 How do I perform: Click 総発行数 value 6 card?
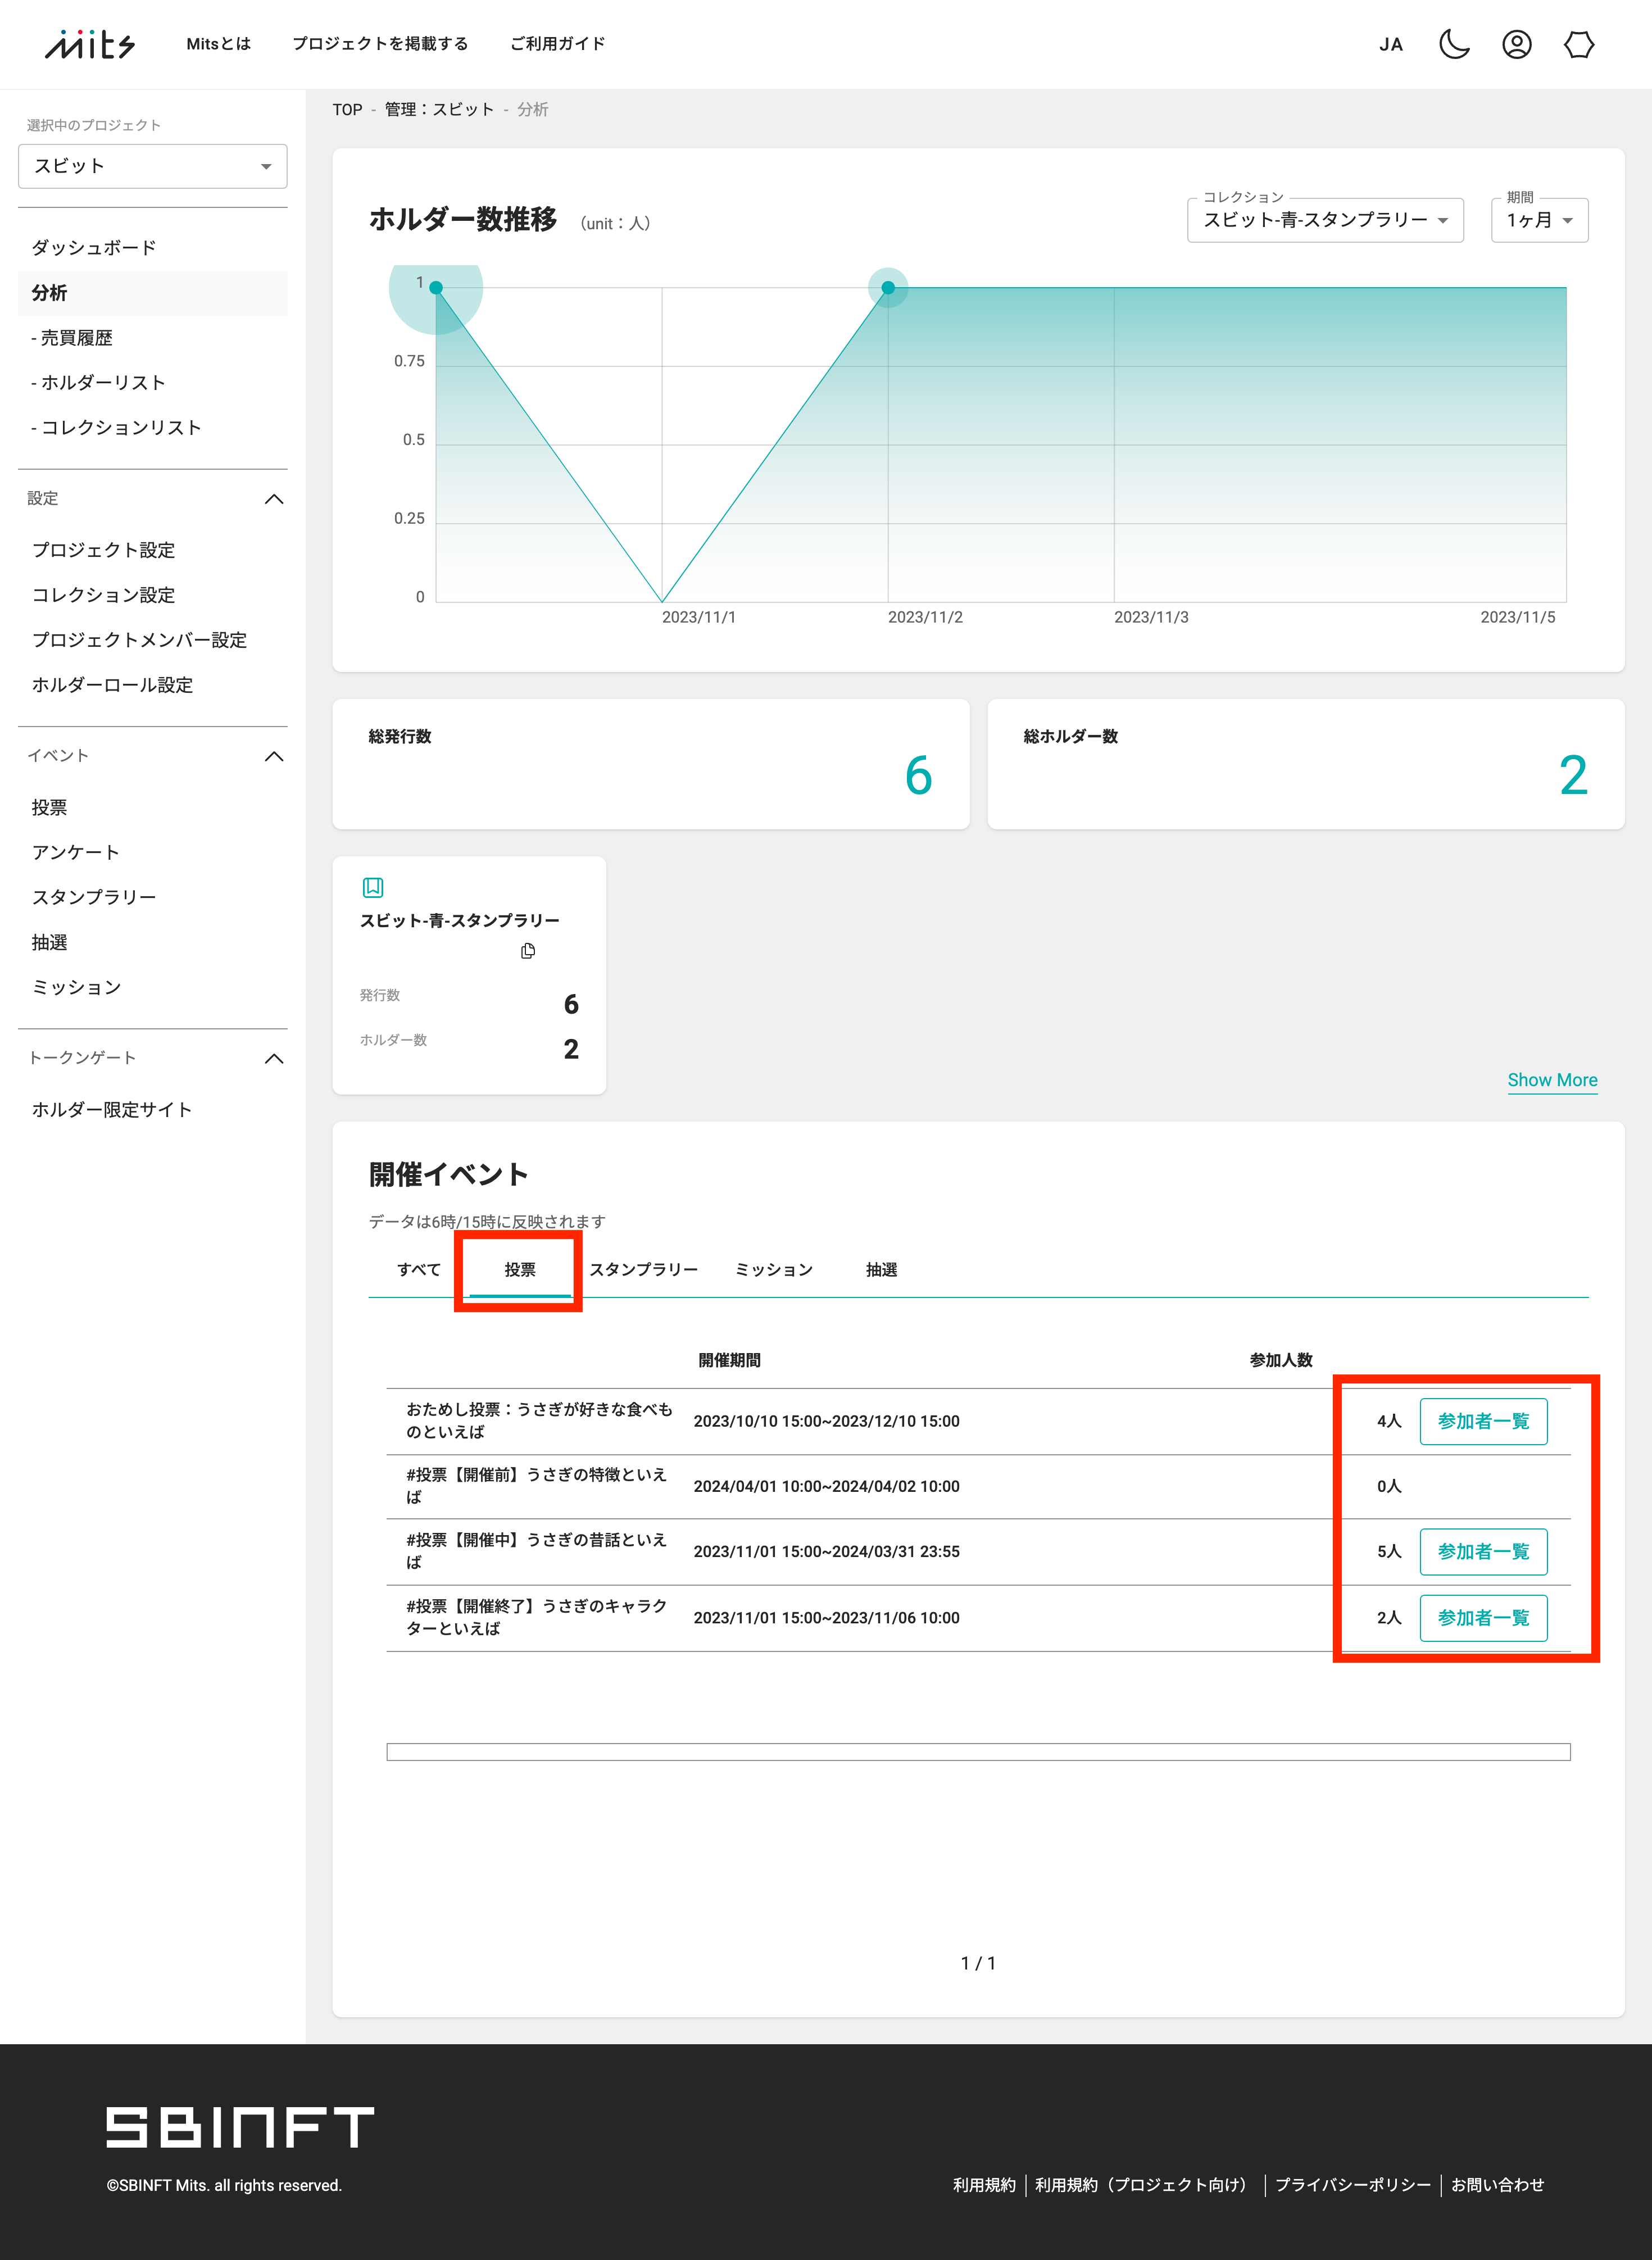[651, 764]
